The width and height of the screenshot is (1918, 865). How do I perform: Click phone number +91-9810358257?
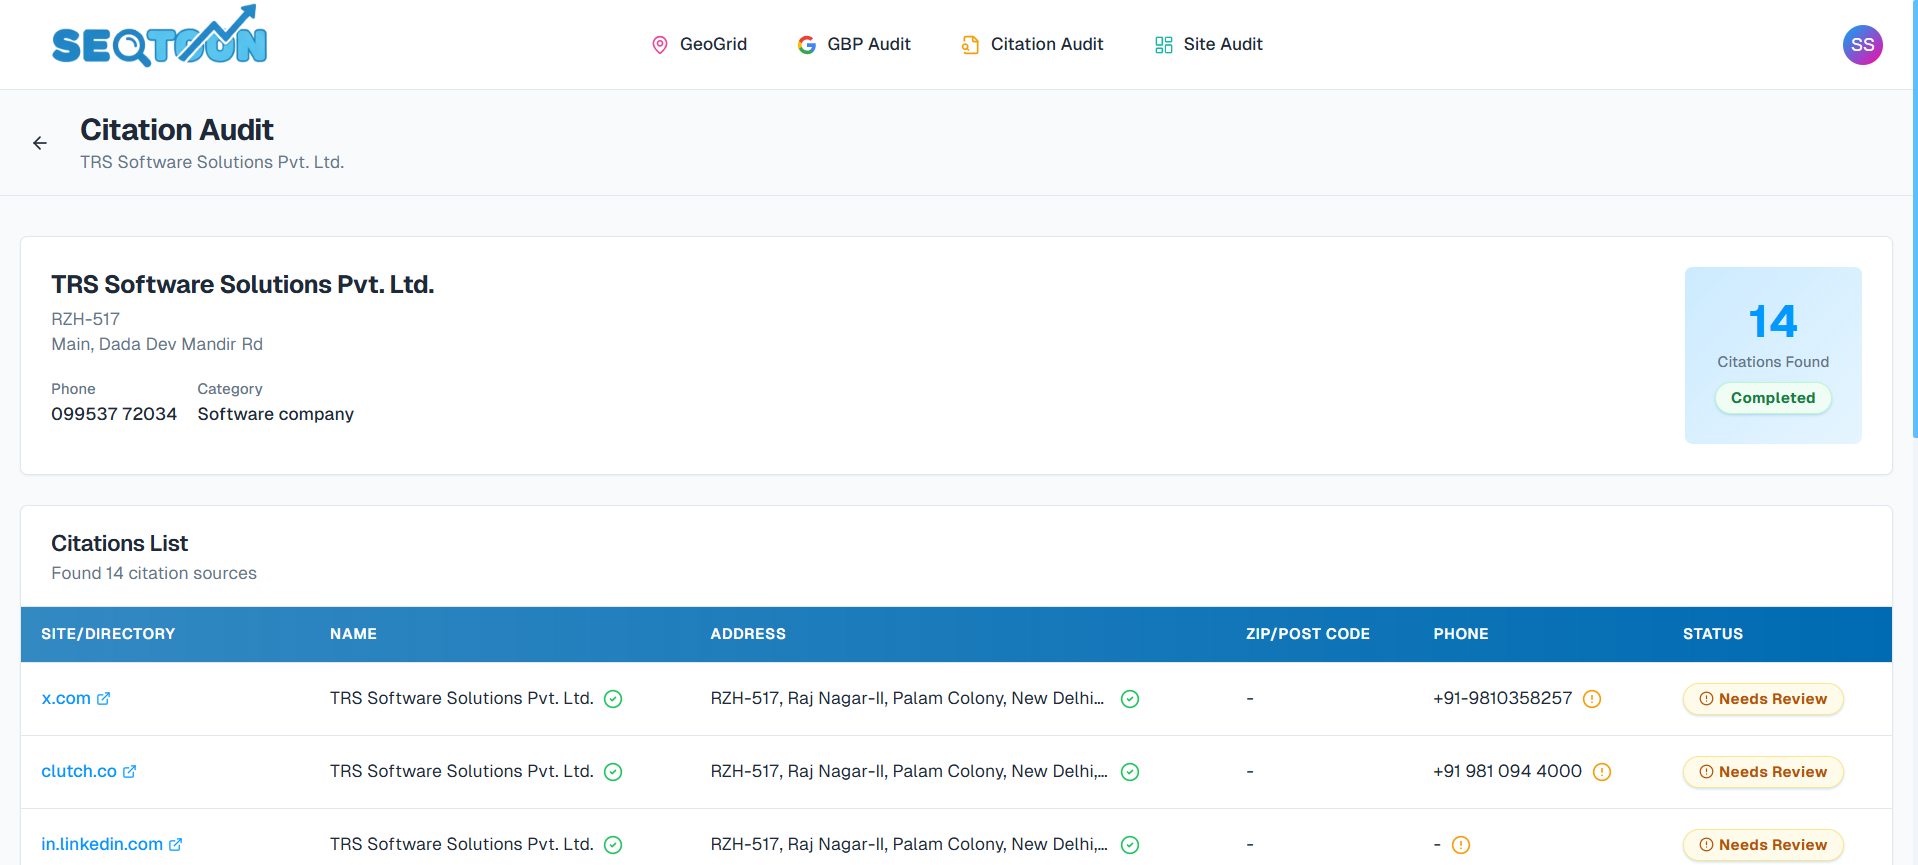click(x=1502, y=698)
